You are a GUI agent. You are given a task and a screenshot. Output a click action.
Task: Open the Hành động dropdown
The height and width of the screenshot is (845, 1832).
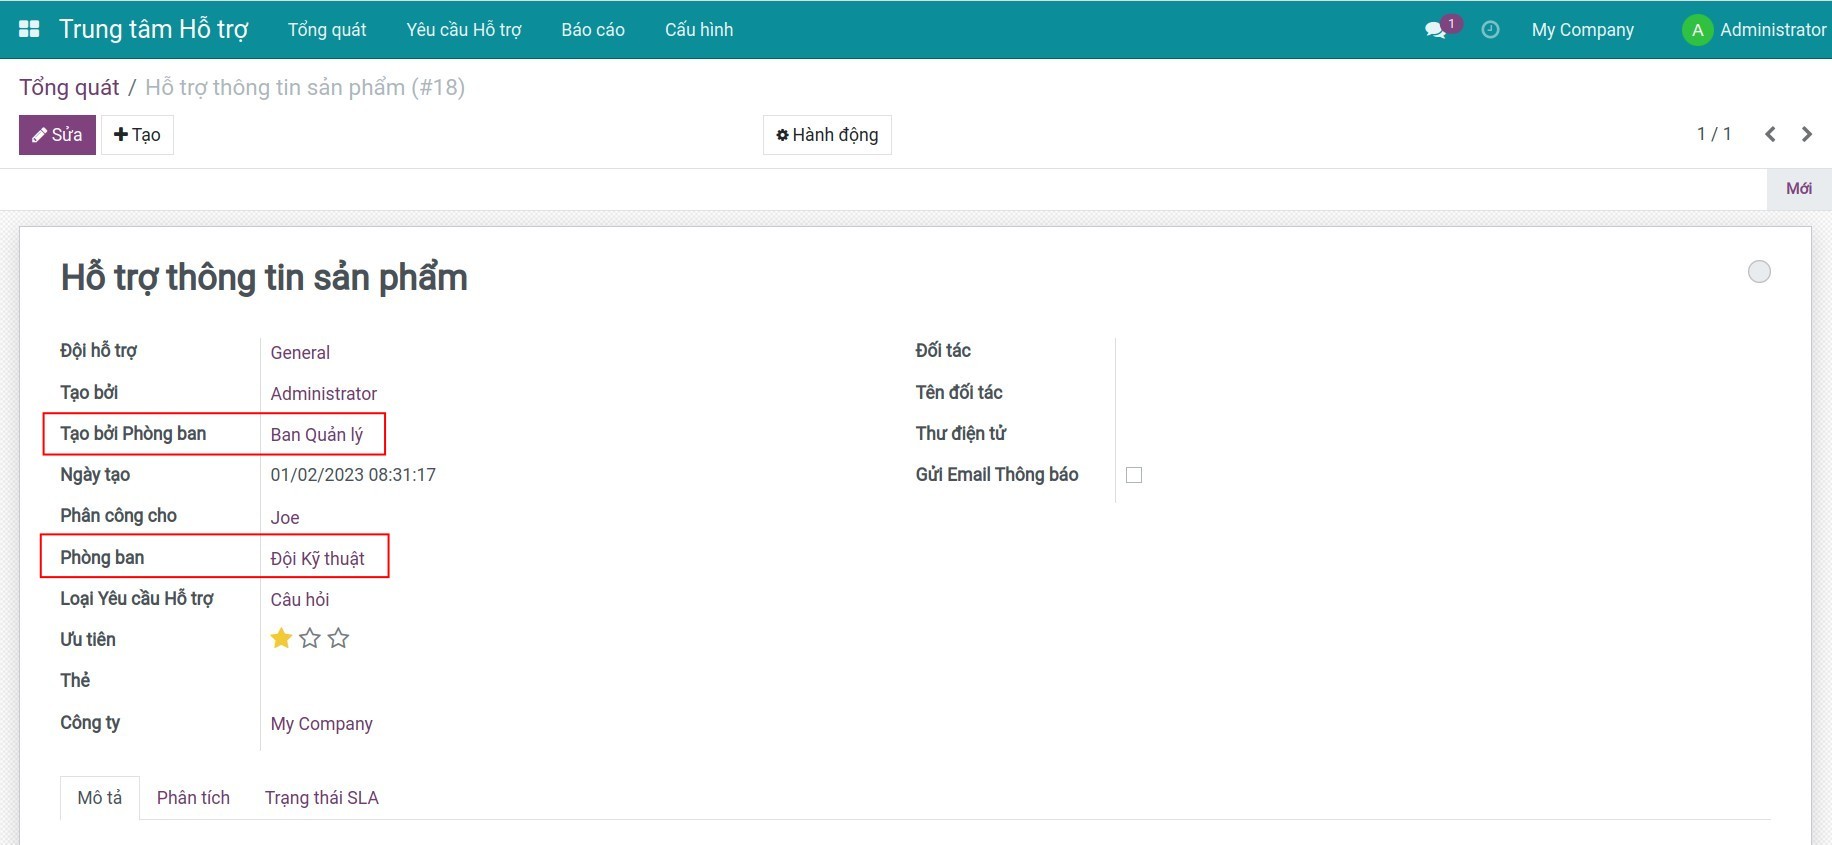tap(827, 135)
